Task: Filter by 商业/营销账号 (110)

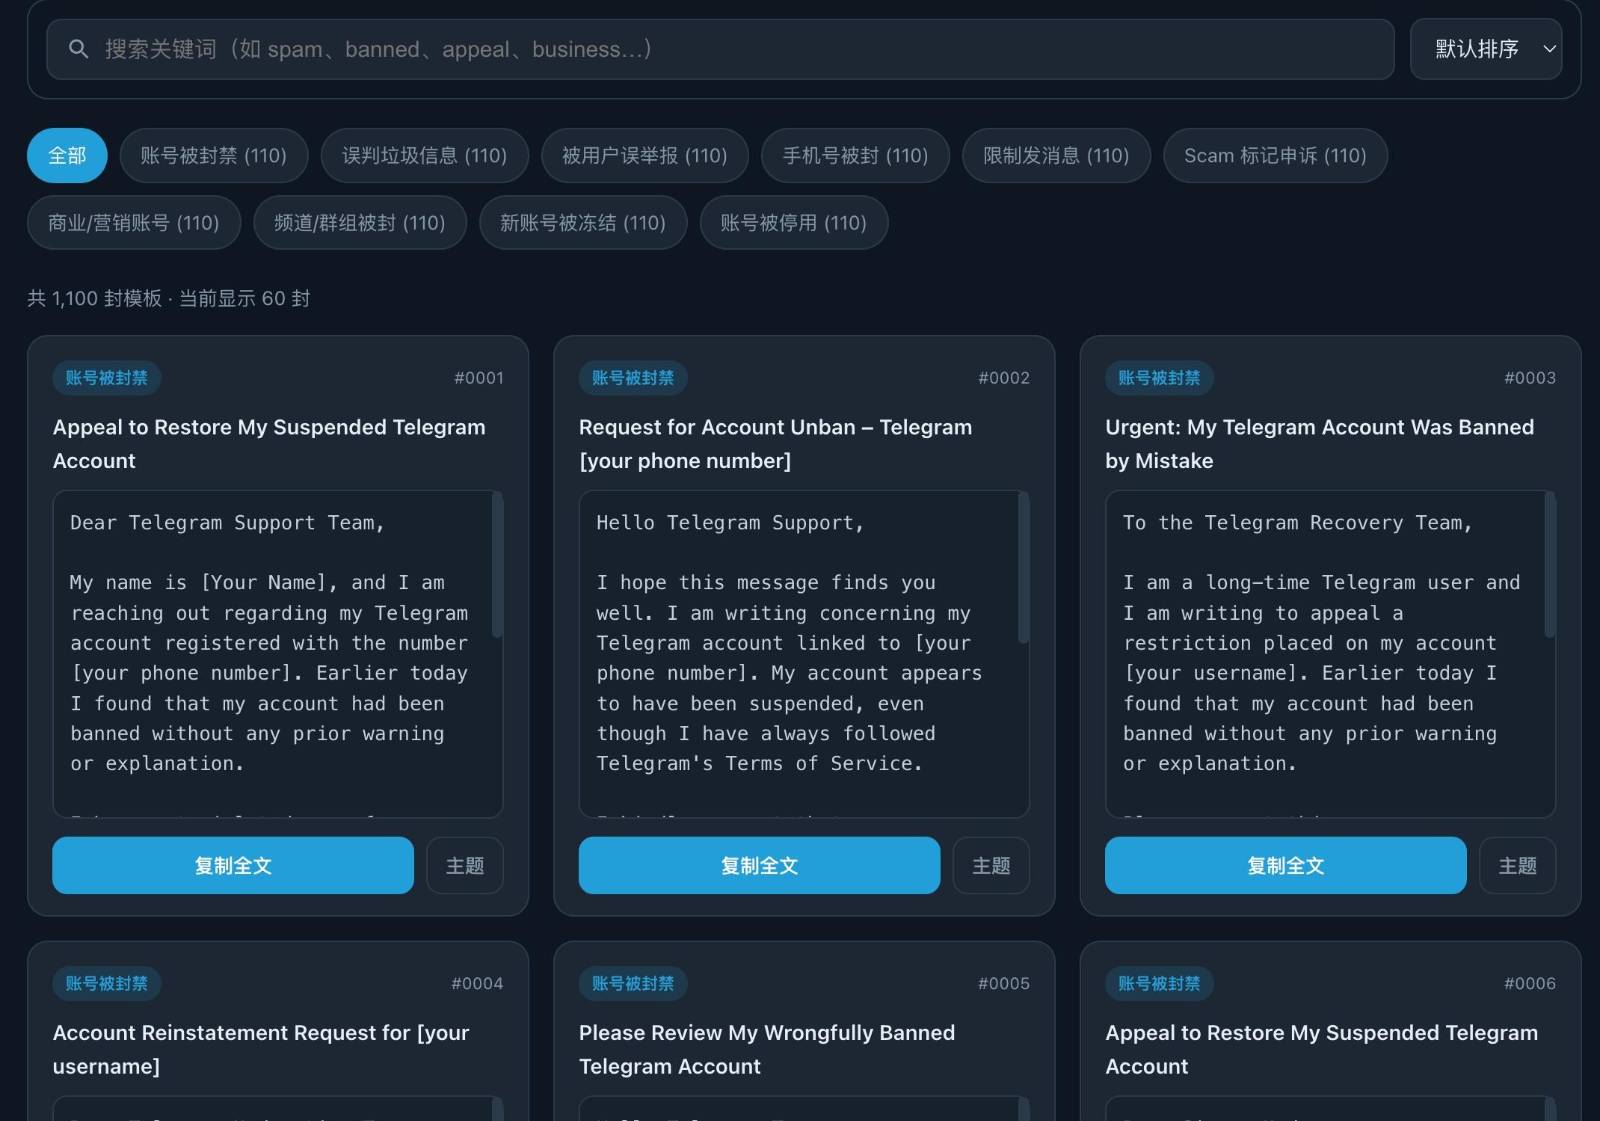Action: [x=134, y=222]
